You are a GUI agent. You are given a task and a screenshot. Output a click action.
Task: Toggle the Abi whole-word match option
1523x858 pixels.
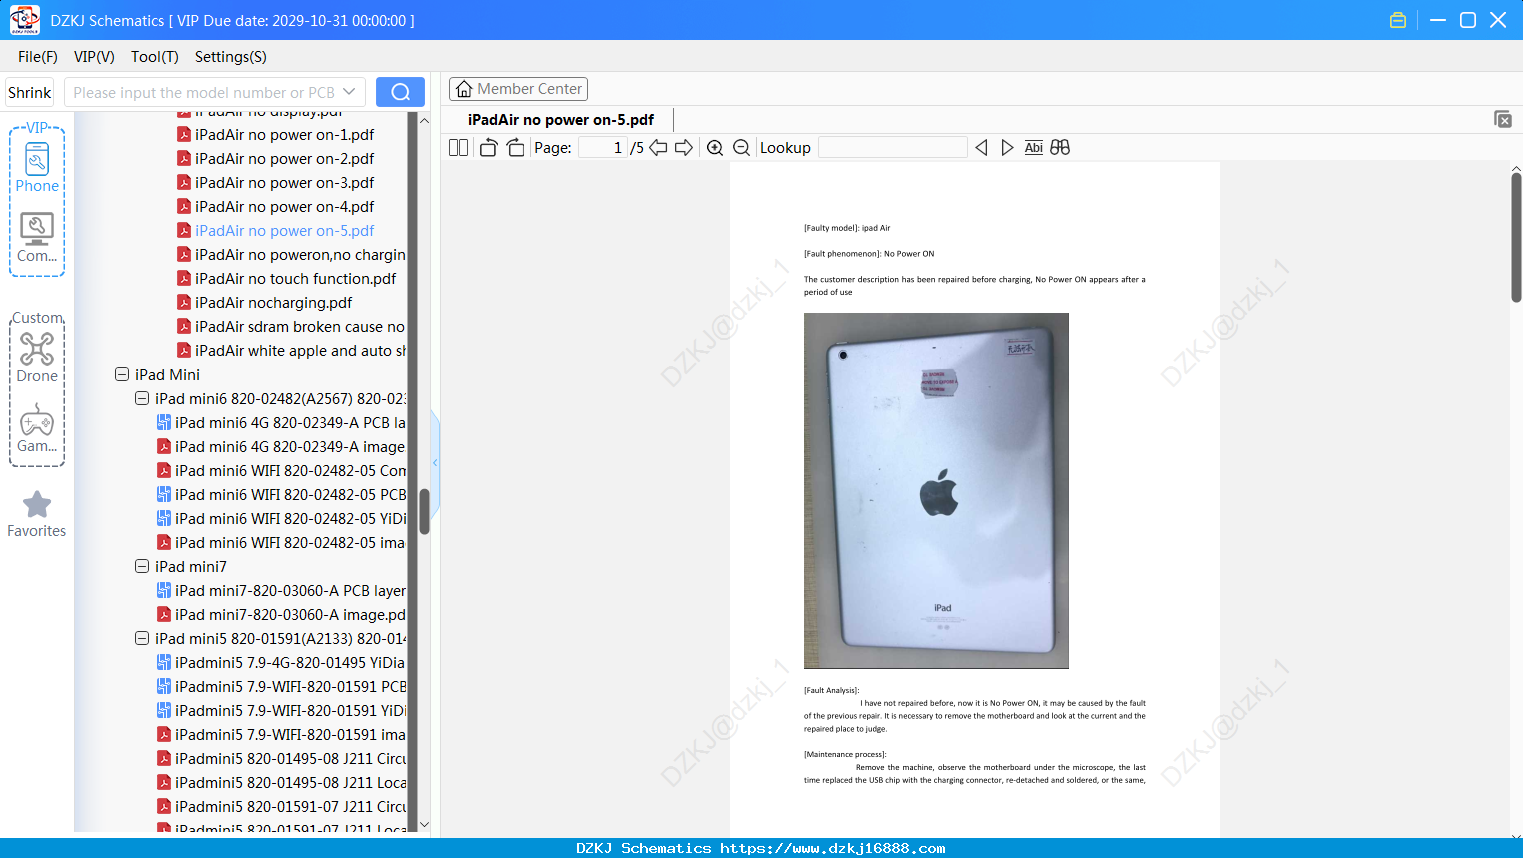click(1034, 148)
